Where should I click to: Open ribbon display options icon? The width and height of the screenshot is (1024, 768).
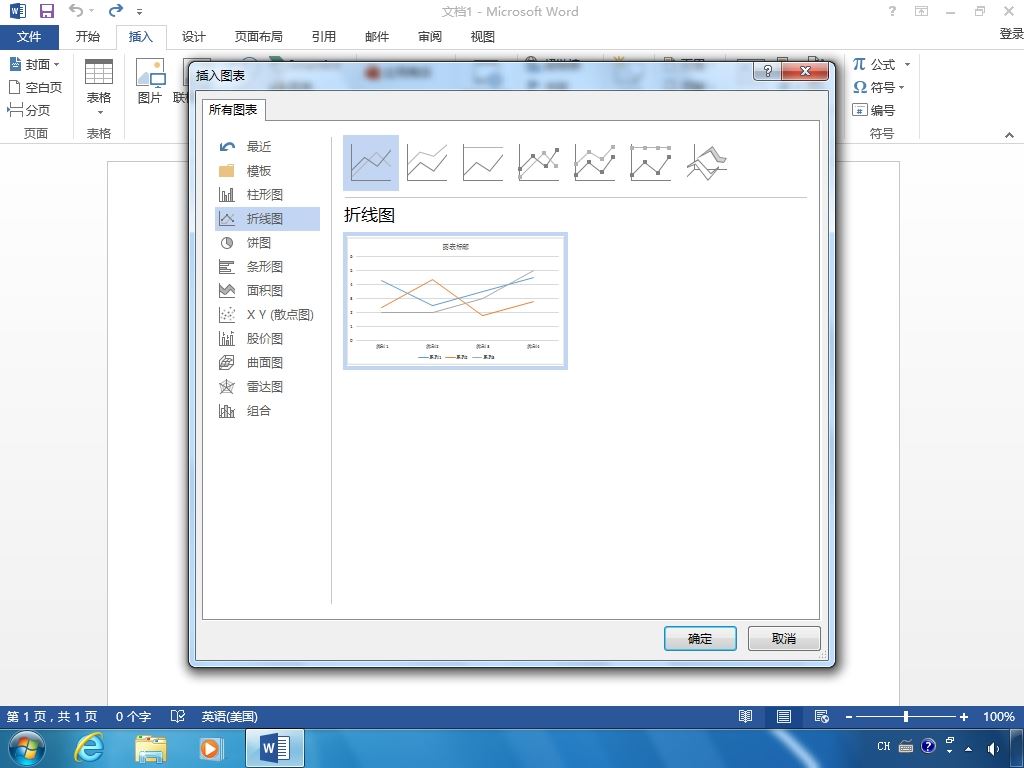[921, 11]
